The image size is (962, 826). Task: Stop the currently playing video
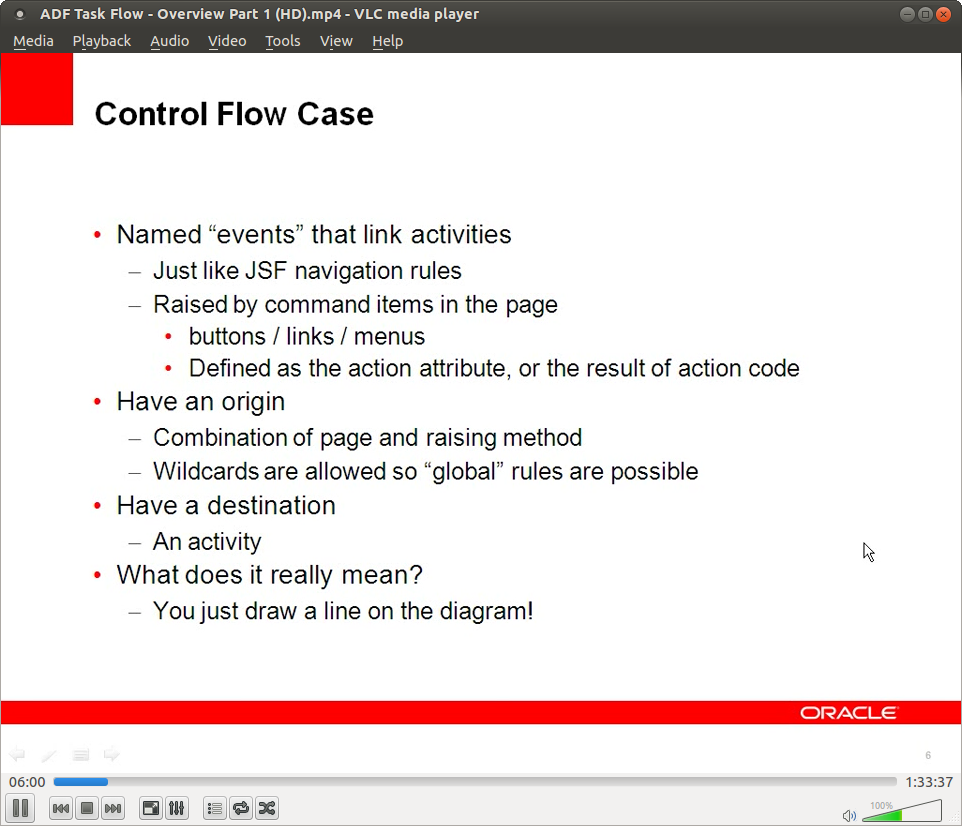pyautogui.click(x=87, y=808)
